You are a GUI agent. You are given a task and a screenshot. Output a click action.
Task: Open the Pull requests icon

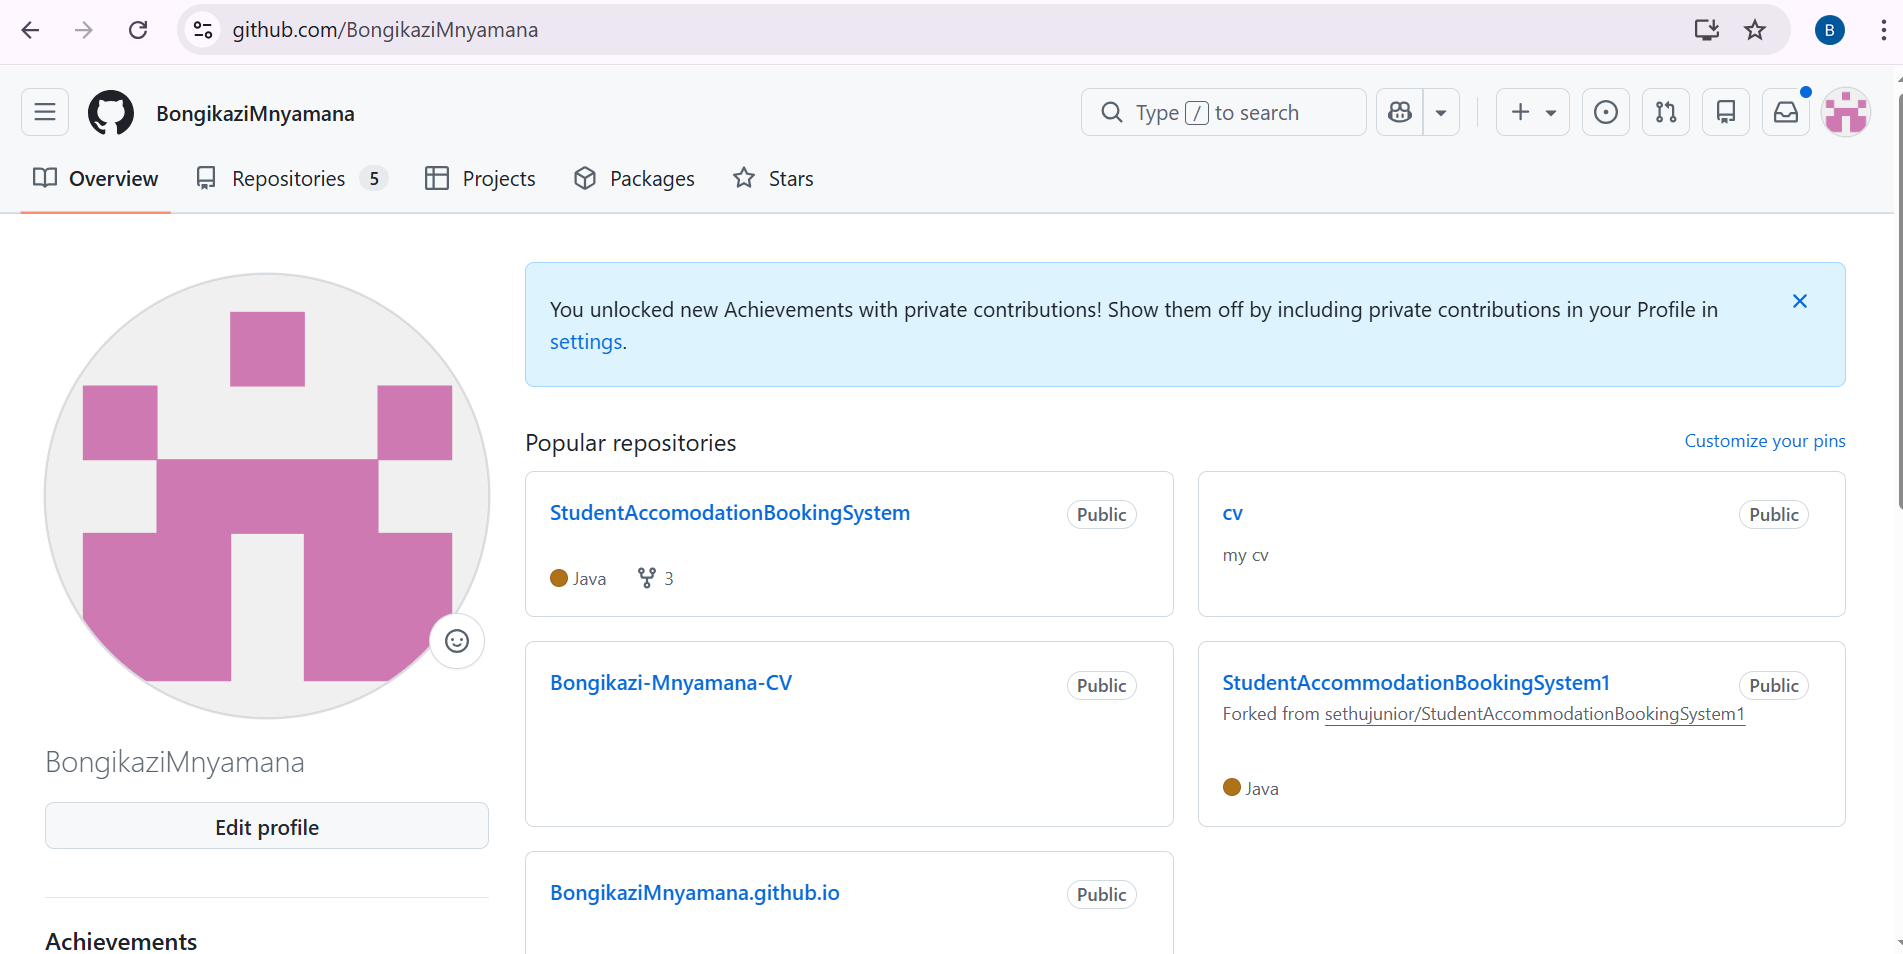[x=1665, y=112]
